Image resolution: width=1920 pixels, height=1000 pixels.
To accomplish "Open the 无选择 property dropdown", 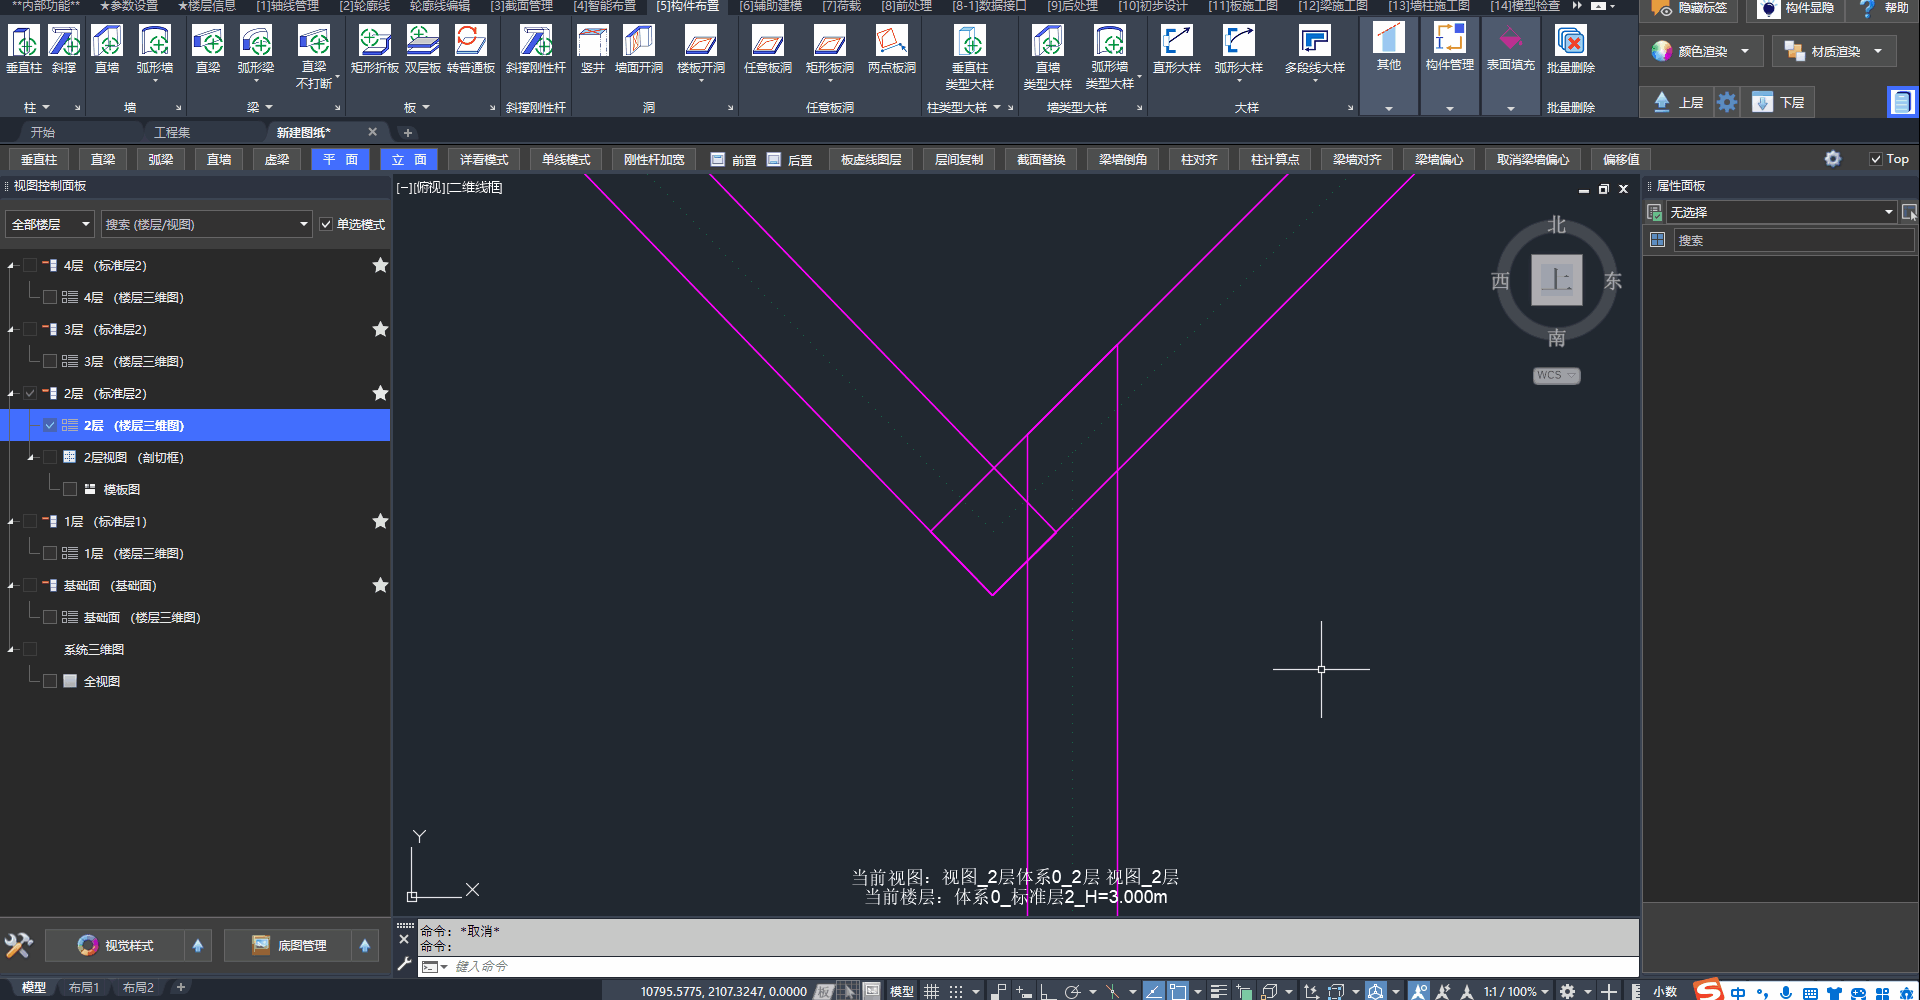I will click(1780, 212).
